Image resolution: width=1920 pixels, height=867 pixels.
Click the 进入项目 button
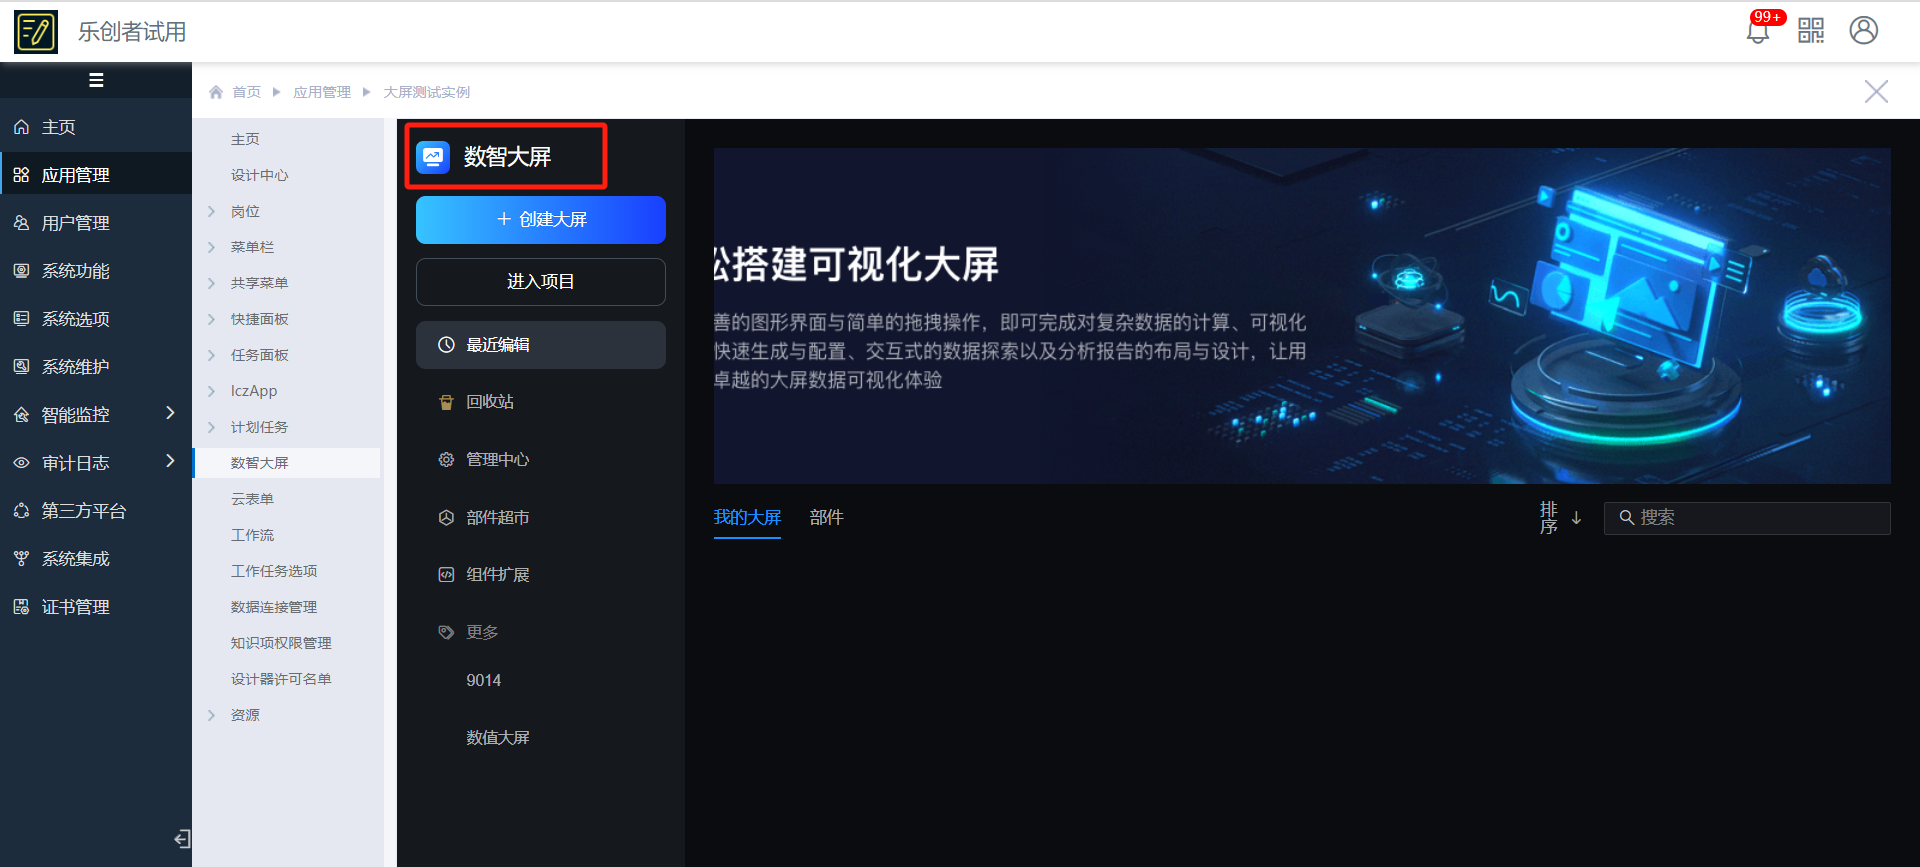coord(541,282)
